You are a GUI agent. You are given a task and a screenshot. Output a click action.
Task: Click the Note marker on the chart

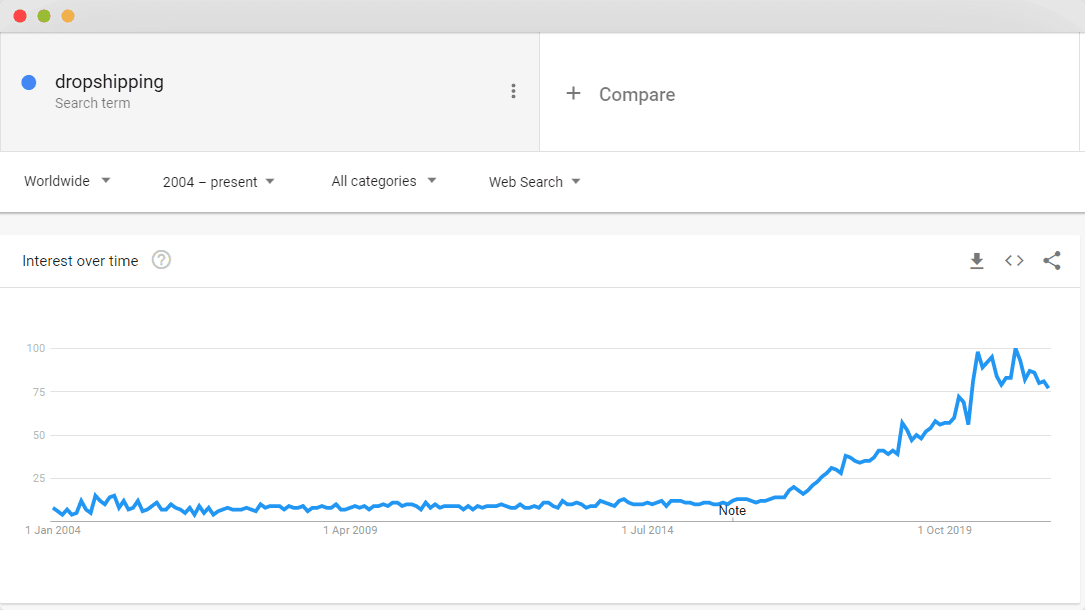pos(732,510)
